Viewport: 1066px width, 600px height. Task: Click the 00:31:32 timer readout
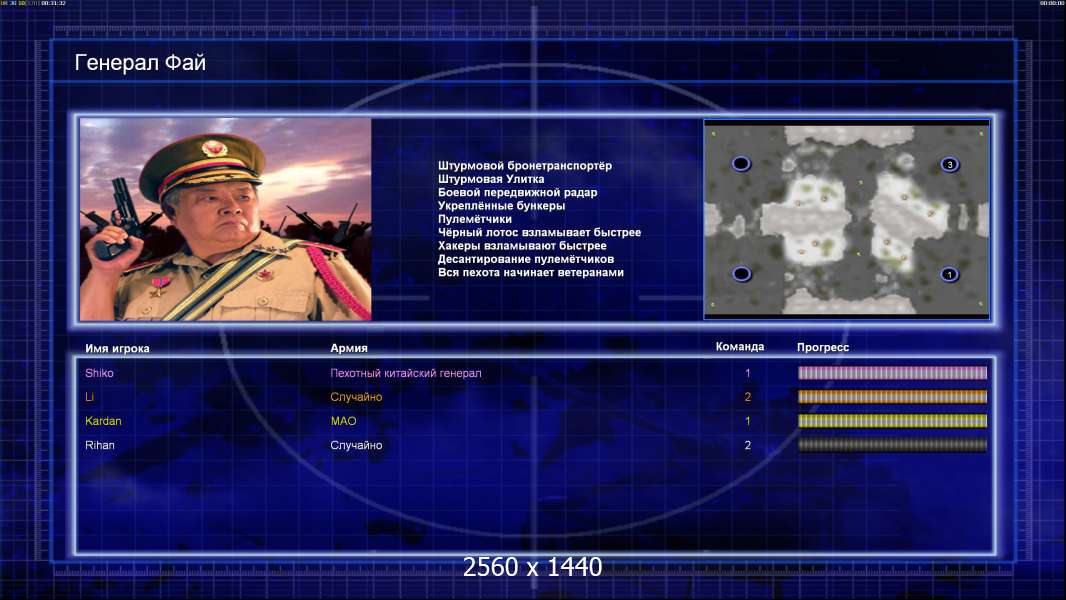coord(53,3)
